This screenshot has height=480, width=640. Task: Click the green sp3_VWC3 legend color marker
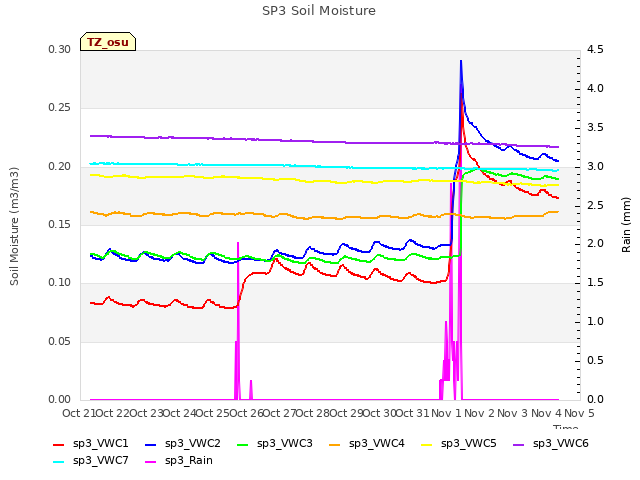[x=243, y=445]
